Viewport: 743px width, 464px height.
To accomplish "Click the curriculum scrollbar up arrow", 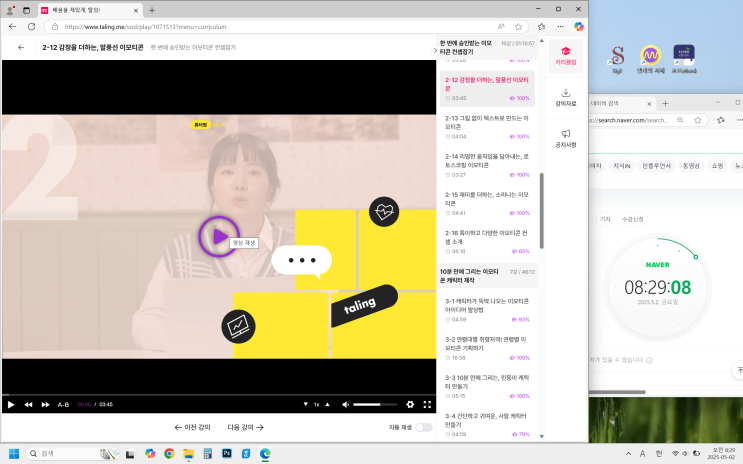I will click(x=542, y=41).
